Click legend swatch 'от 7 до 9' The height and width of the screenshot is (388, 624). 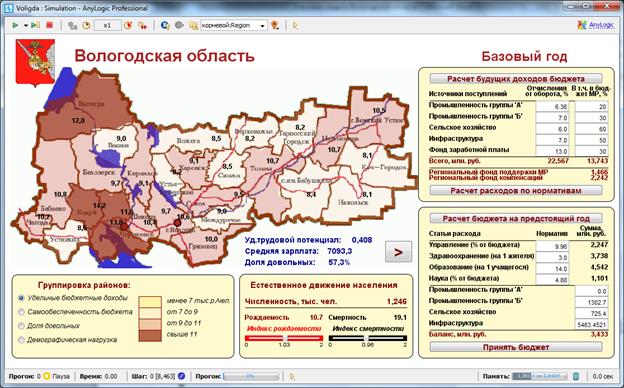pyautogui.click(x=150, y=312)
